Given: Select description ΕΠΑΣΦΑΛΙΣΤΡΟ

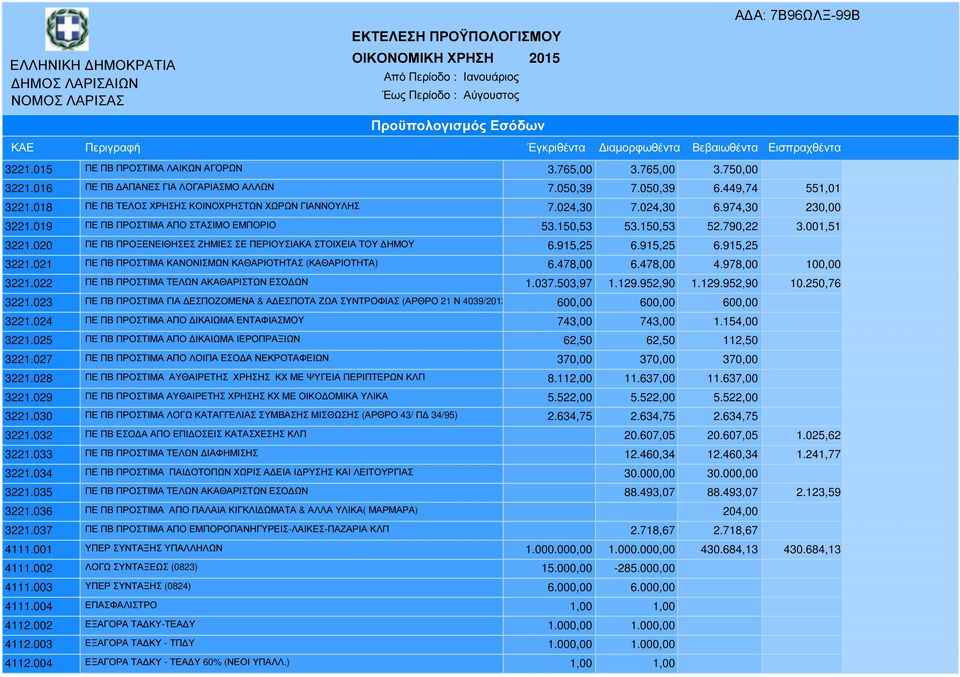Looking at the screenshot, I should click(121, 605).
